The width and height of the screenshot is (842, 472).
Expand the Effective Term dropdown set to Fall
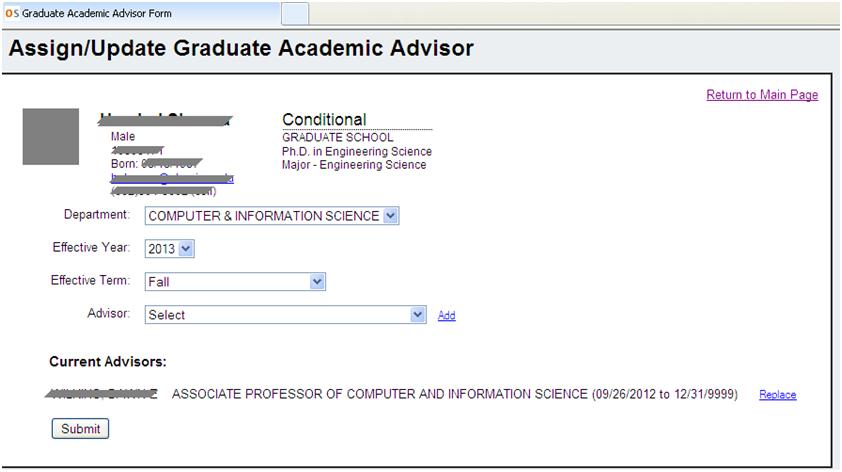(x=235, y=282)
